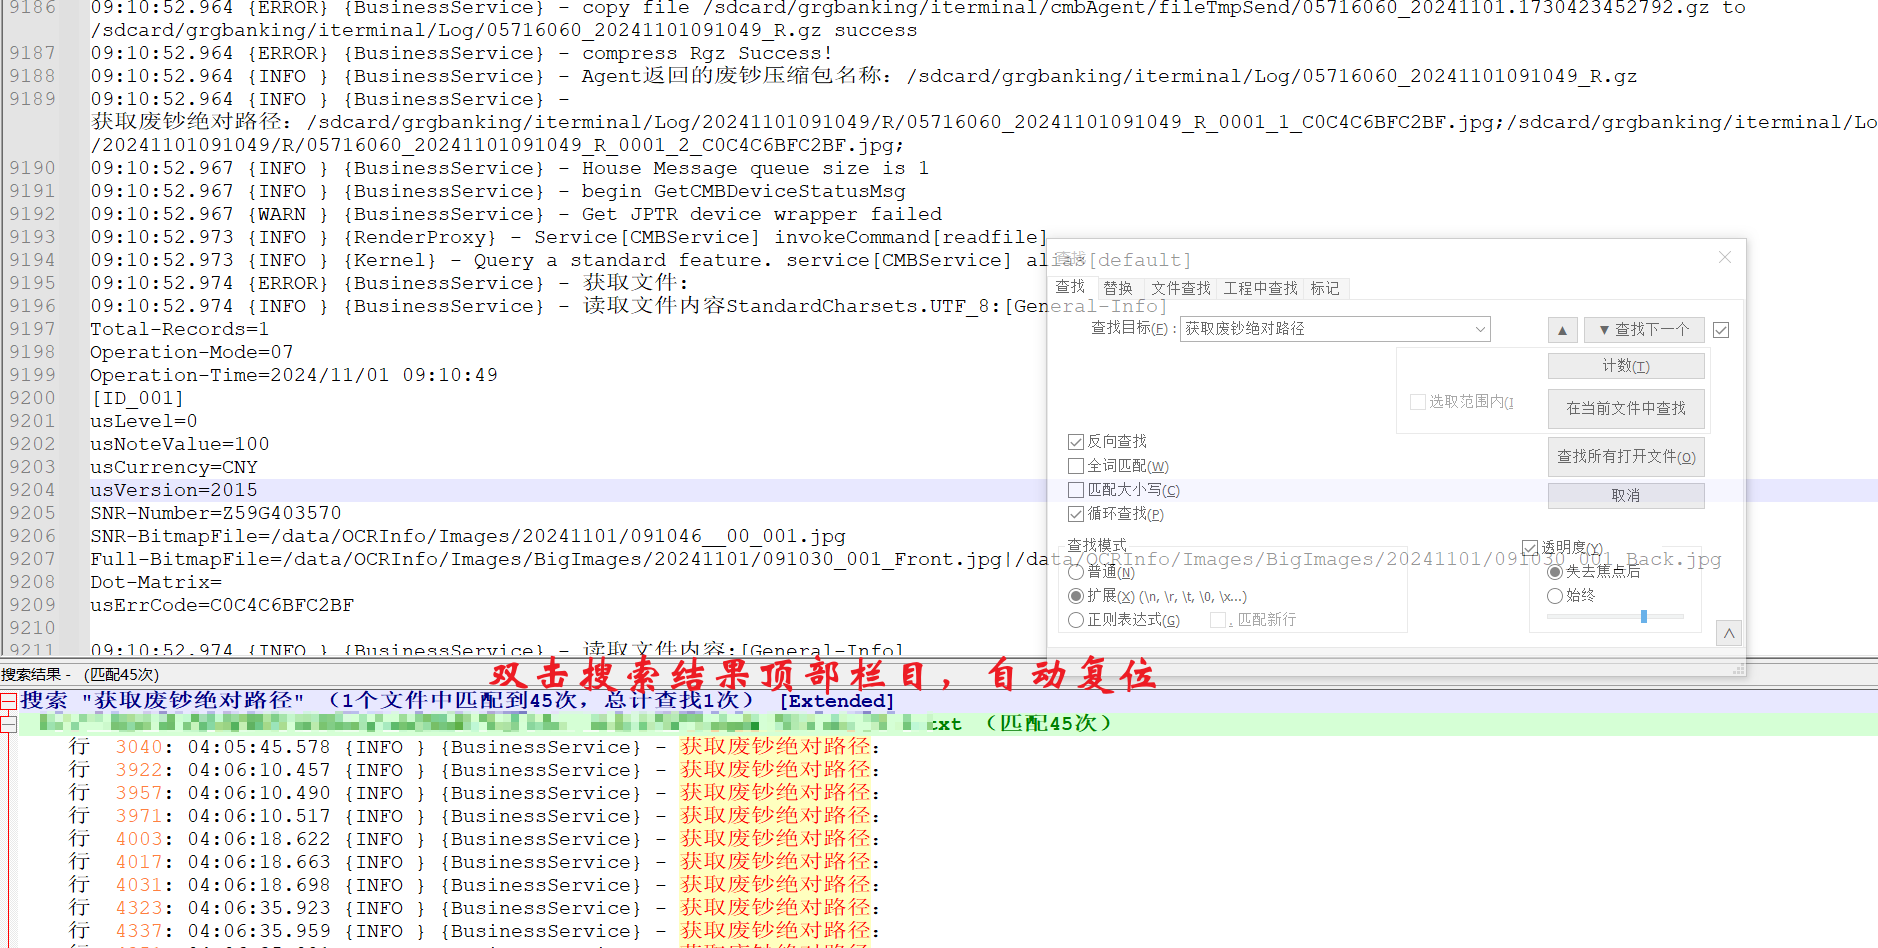Click into the 查找目标 text field

click(1325, 329)
